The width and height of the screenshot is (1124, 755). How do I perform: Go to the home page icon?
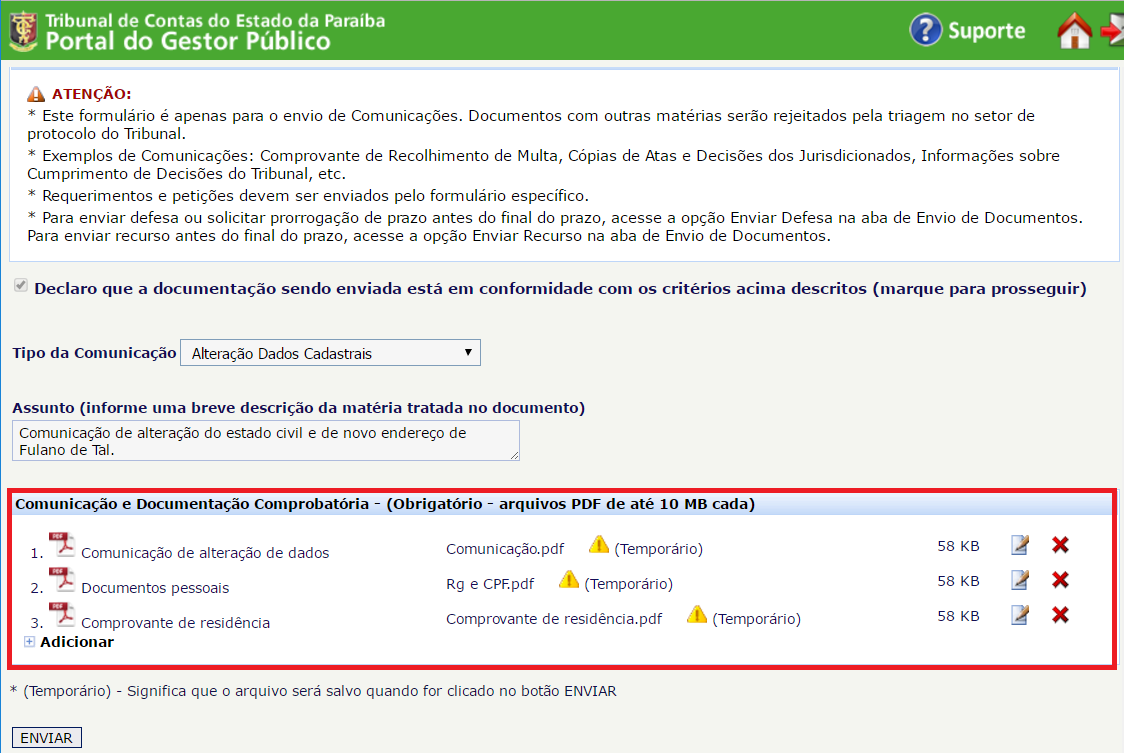click(1074, 31)
